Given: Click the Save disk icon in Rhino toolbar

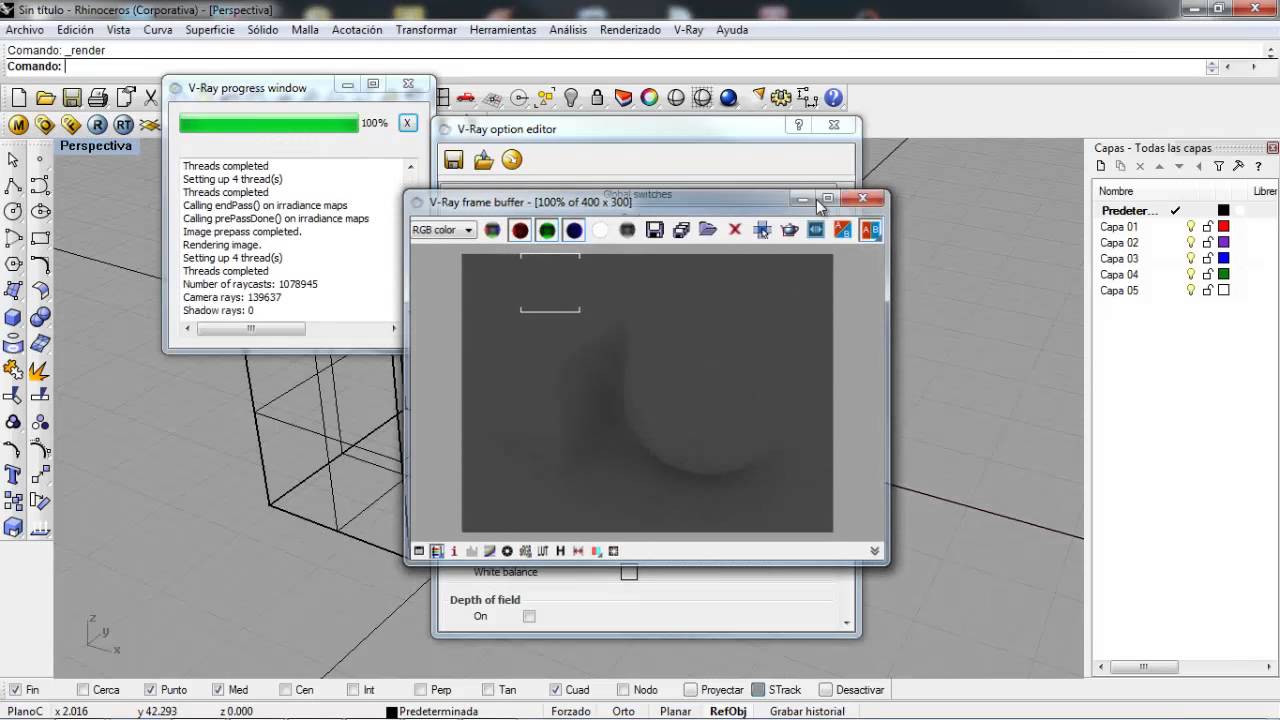Looking at the screenshot, I should tap(72, 98).
